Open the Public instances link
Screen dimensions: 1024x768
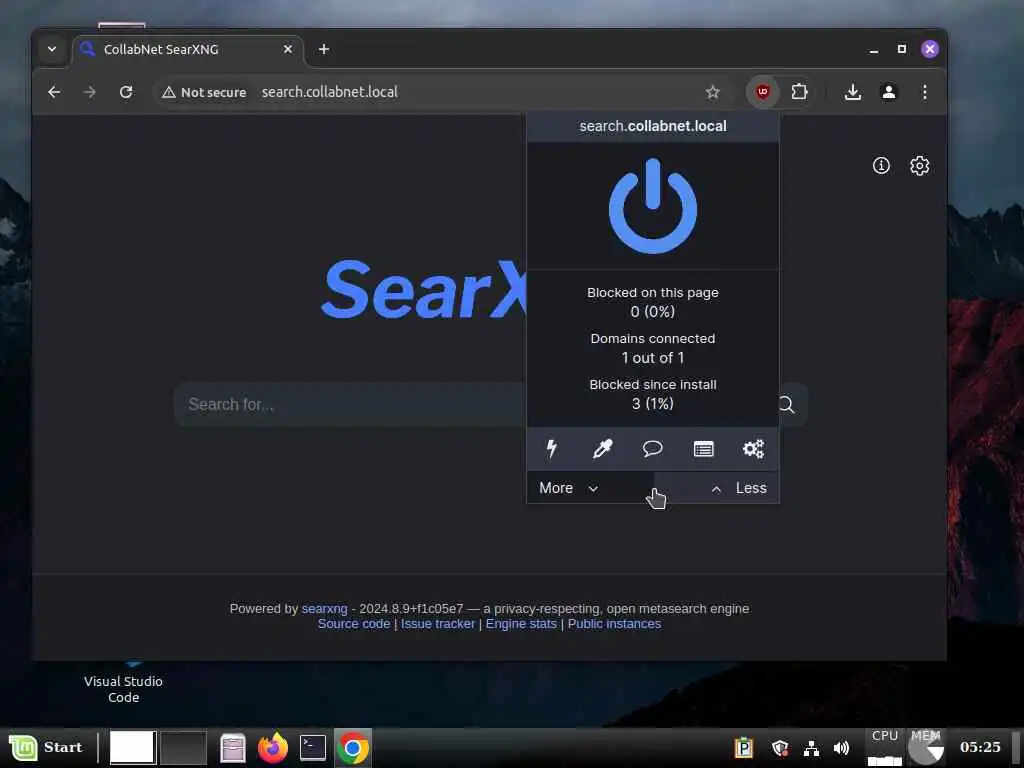pos(615,624)
